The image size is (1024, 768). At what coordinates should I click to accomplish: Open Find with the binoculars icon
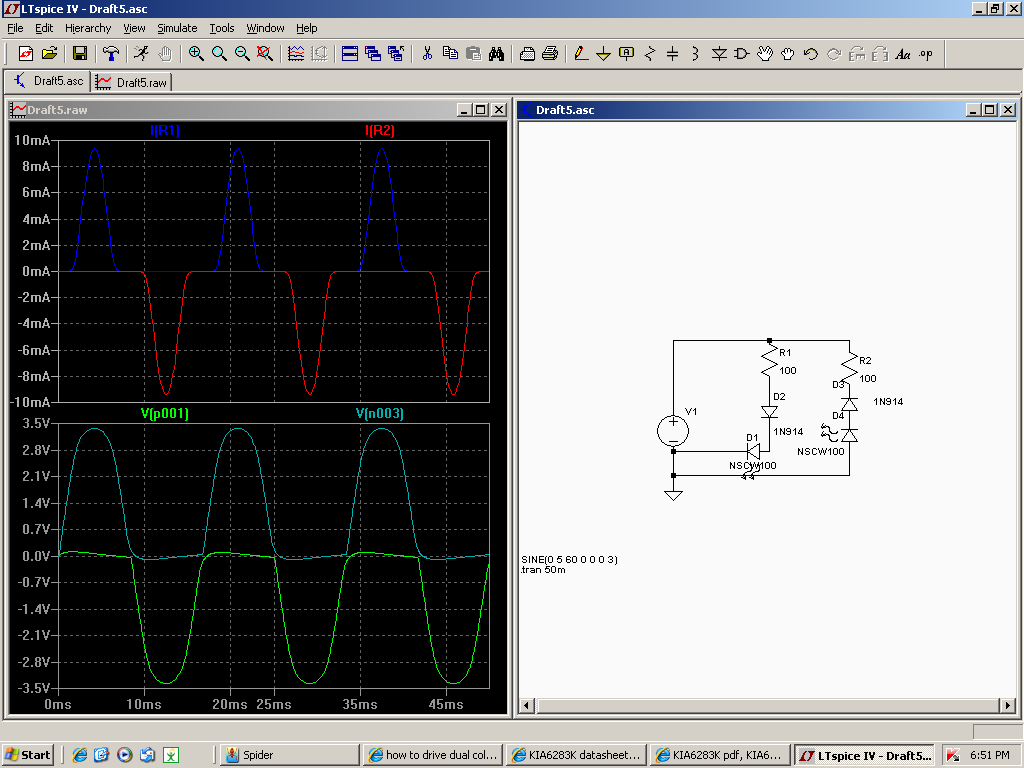pyautogui.click(x=496, y=54)
